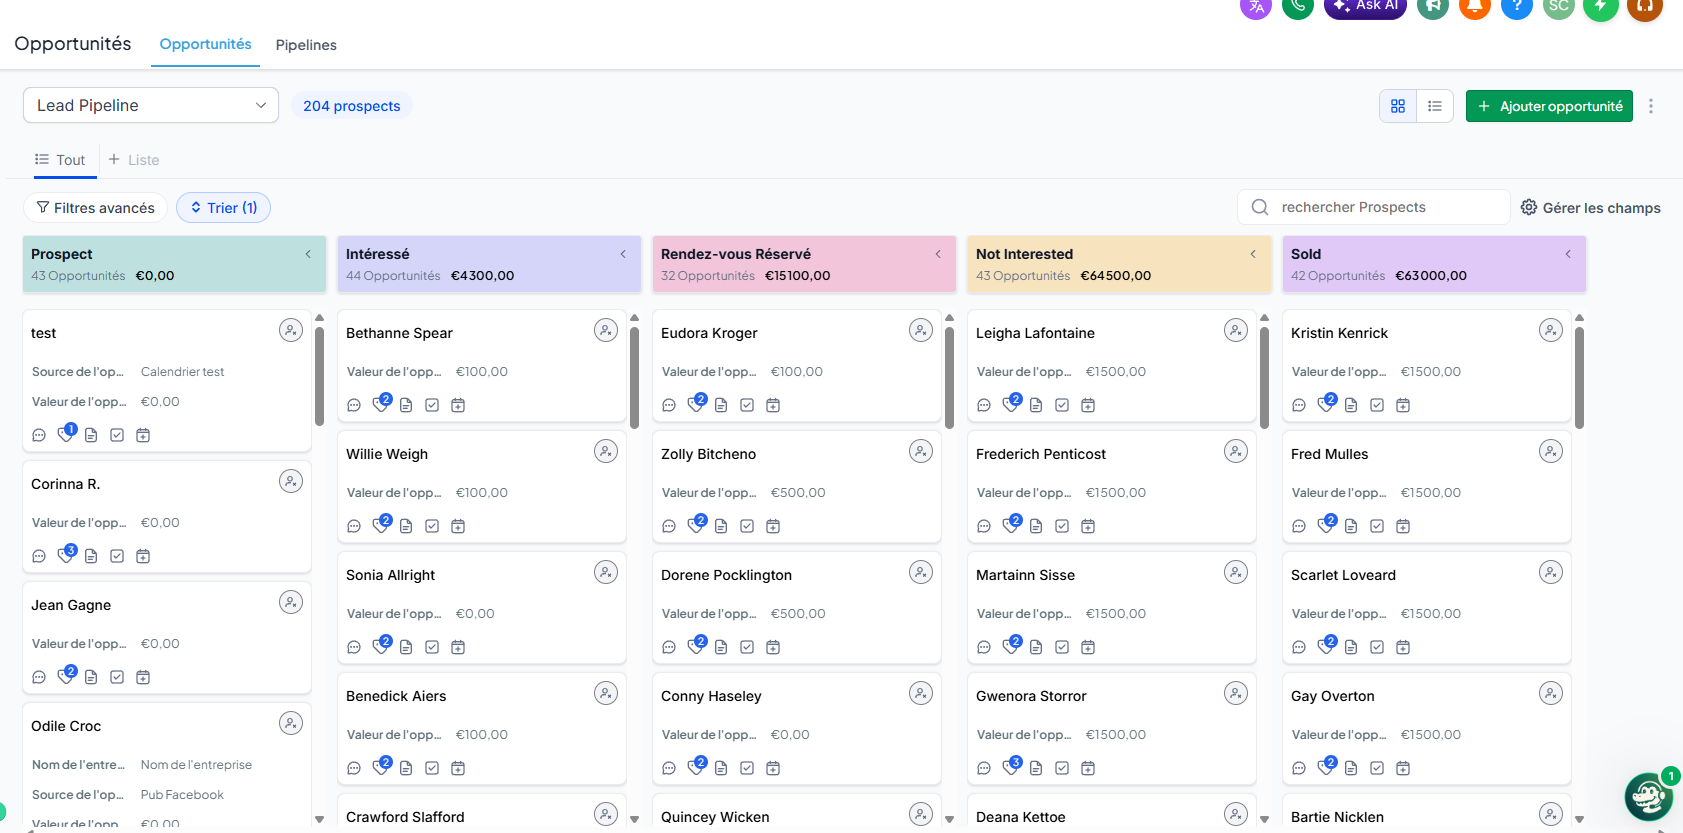Image resolution: width=1683 pixels, height=833 pixels.
Task: Open the Trier (1) sort options
Action: [224, 208]
